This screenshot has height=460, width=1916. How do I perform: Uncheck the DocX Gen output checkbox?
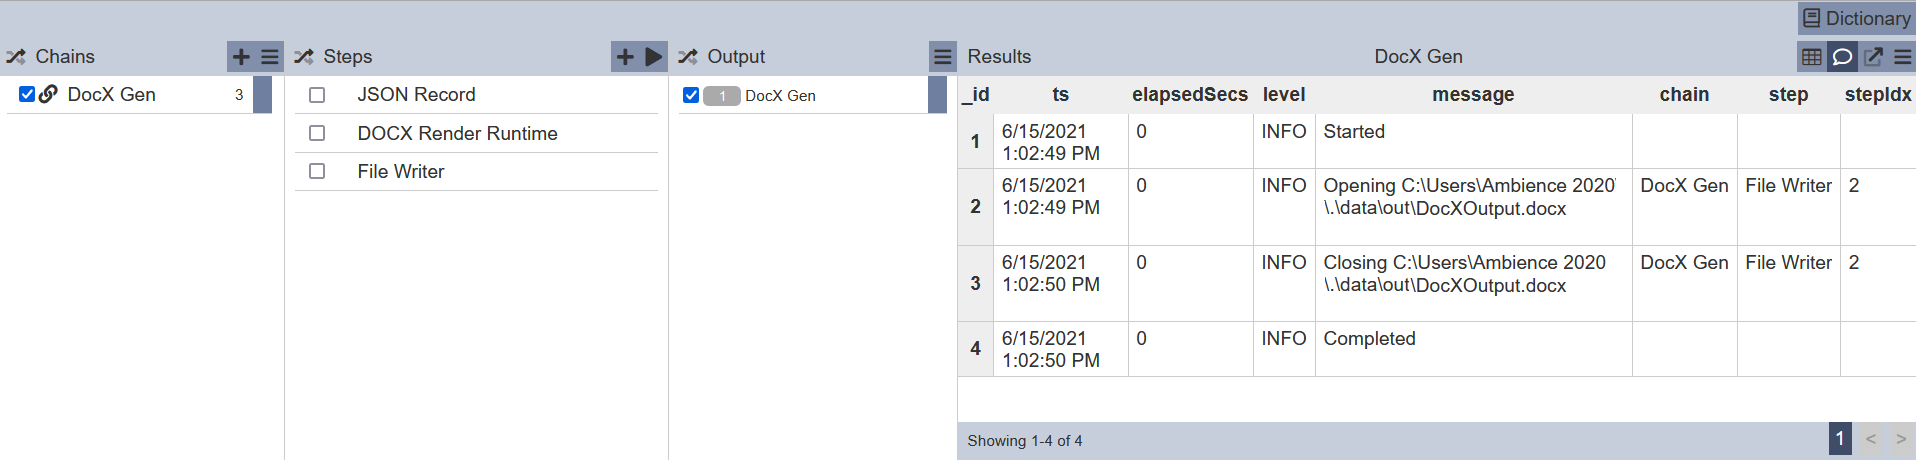point(691,95)
